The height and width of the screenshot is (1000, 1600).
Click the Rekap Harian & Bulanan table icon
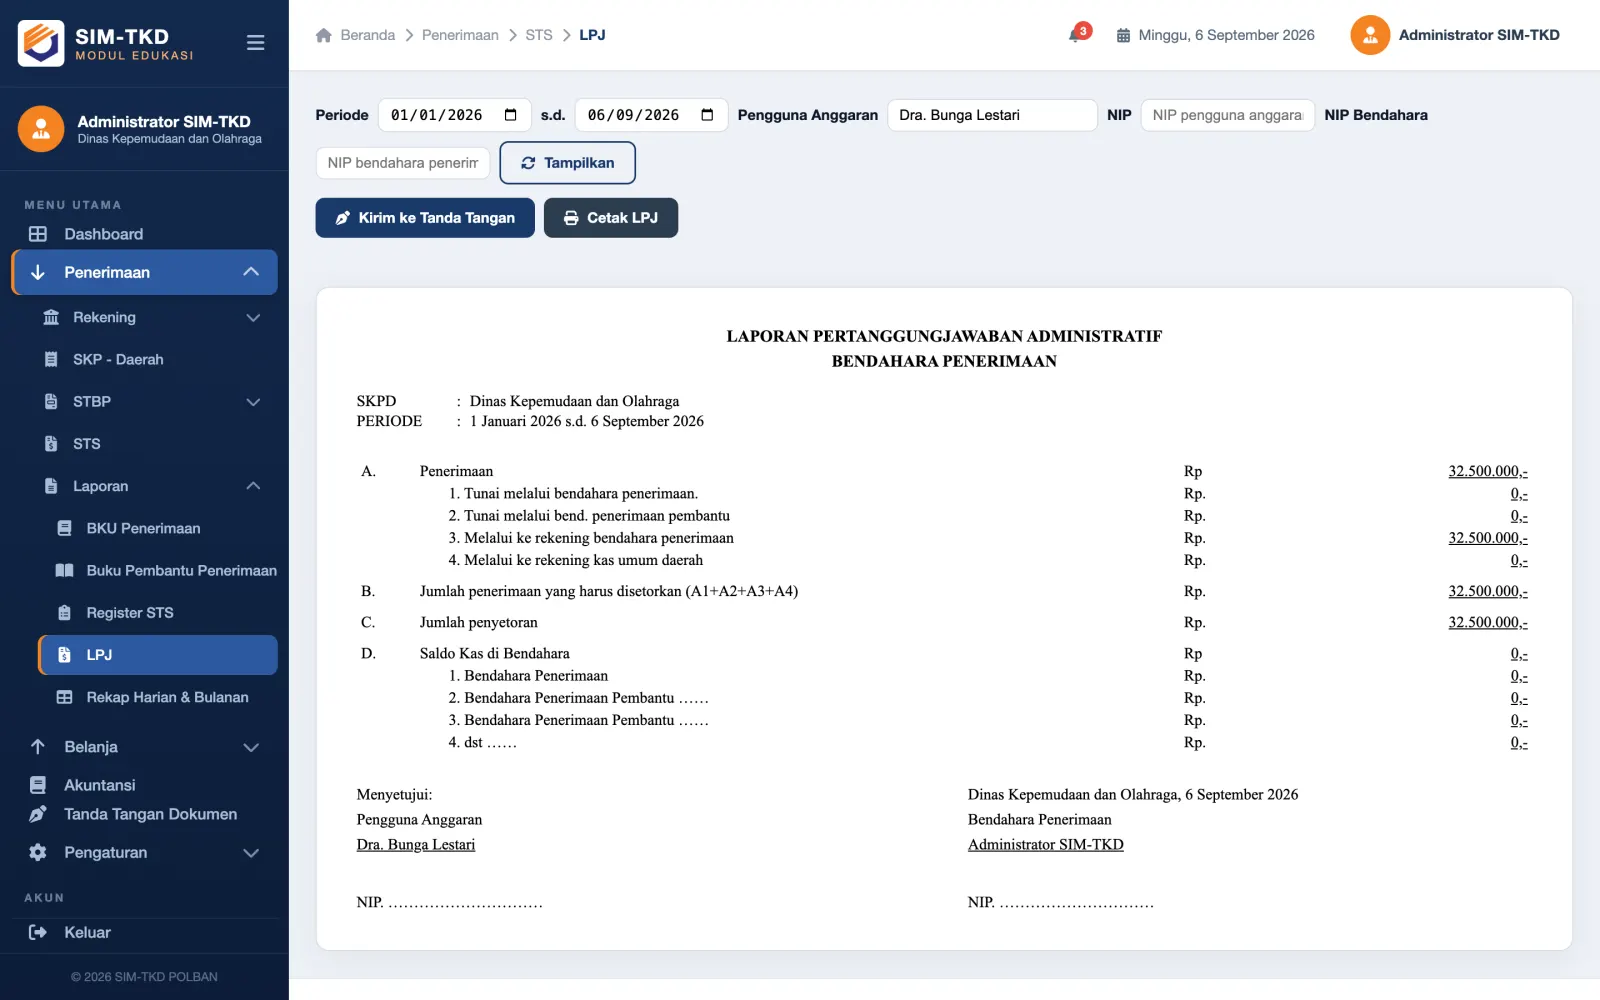pyautogui.click(x=64, y=697)
